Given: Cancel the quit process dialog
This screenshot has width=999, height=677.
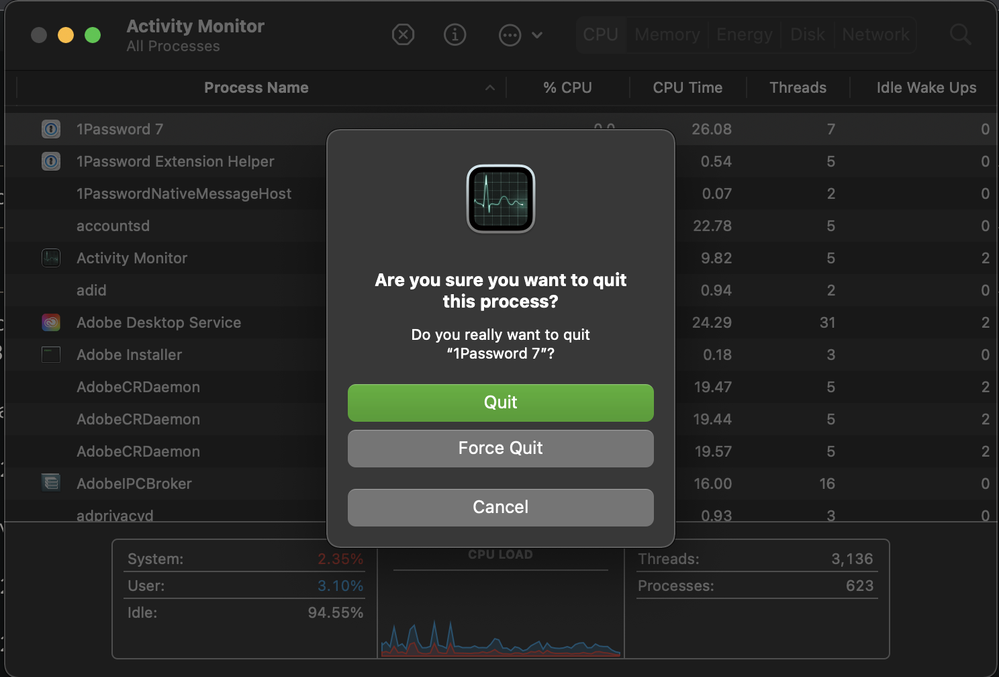Looking at the screenshot, I should (500, 507).
